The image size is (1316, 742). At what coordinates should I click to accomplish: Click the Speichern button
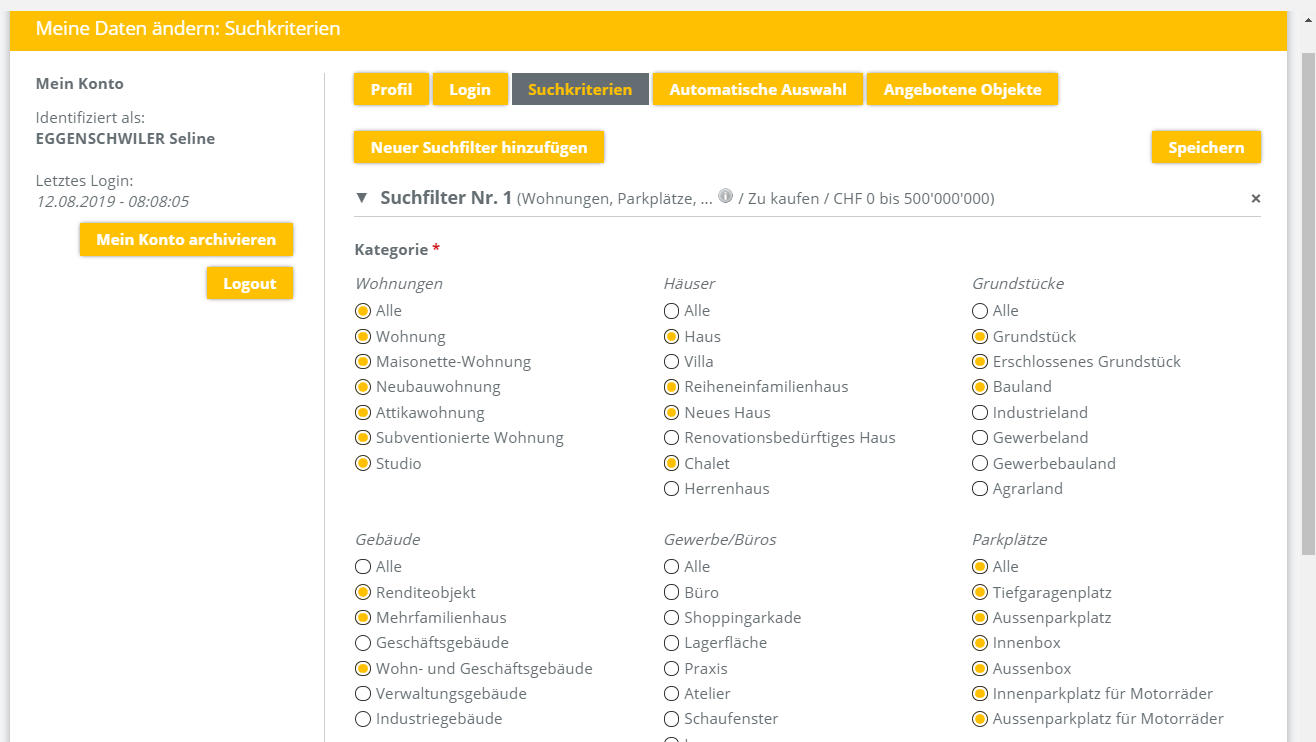[1206, 148]
